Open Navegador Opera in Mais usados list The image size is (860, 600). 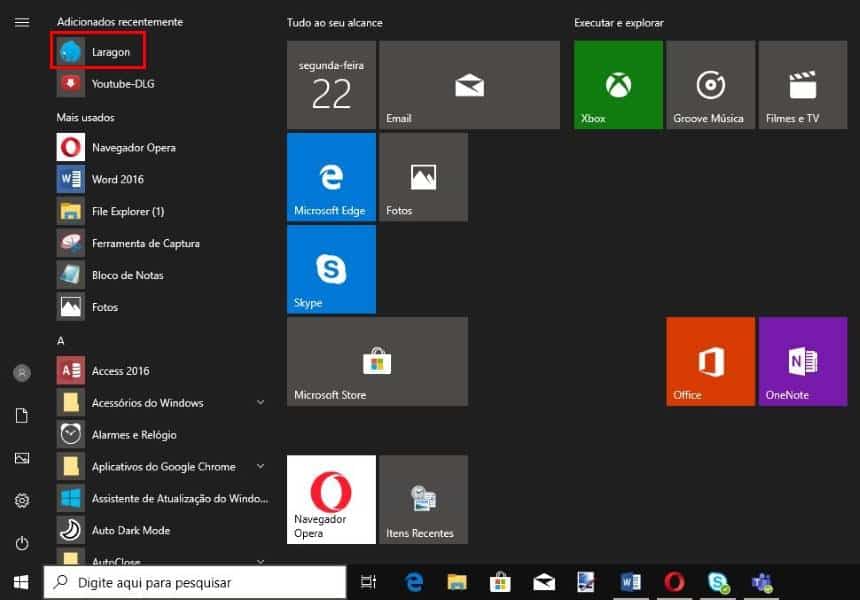[x=162, y=147]
